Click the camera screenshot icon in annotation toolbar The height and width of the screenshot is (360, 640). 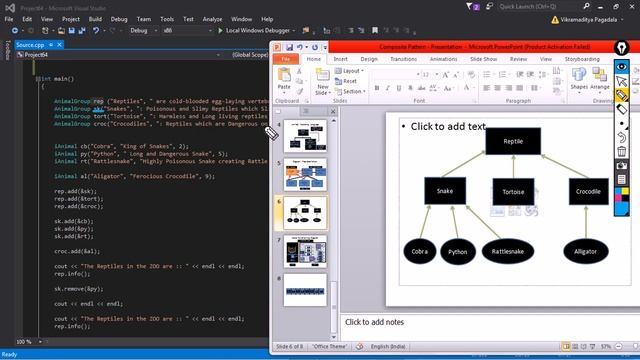[621, 165]
